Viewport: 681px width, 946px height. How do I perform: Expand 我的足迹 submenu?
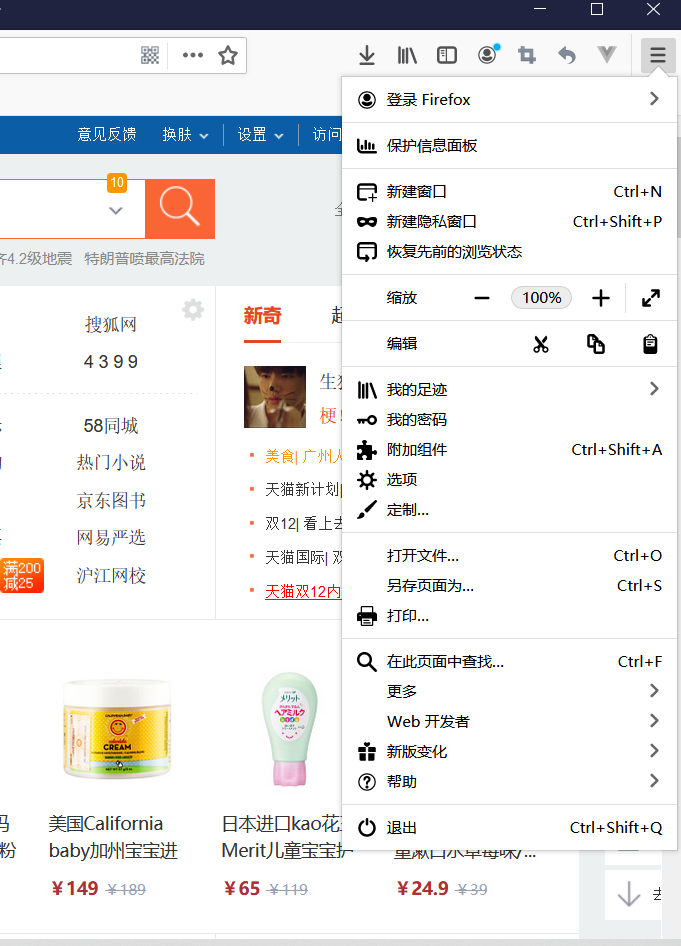coord(509,390)
